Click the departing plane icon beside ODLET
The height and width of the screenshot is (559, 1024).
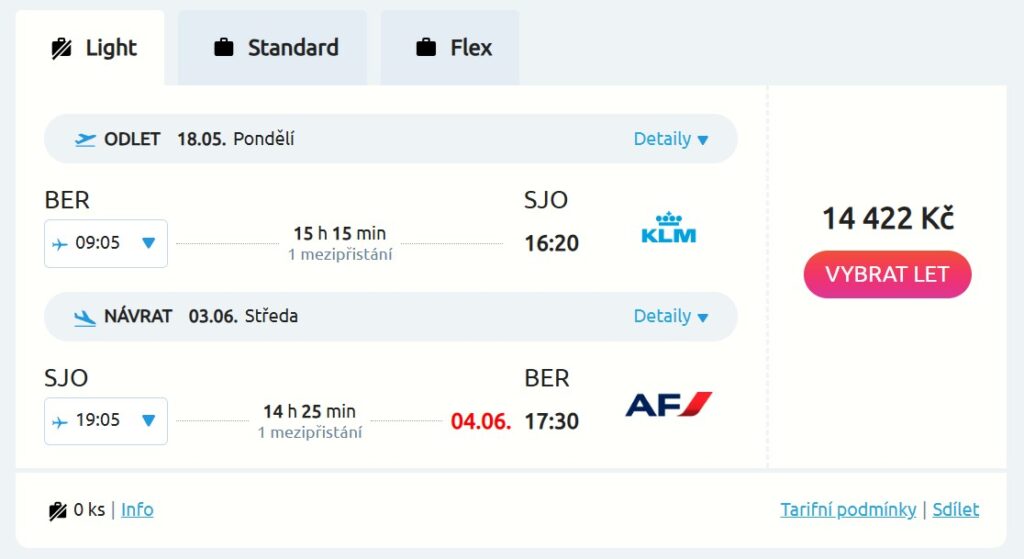click(x=86, y=139)
